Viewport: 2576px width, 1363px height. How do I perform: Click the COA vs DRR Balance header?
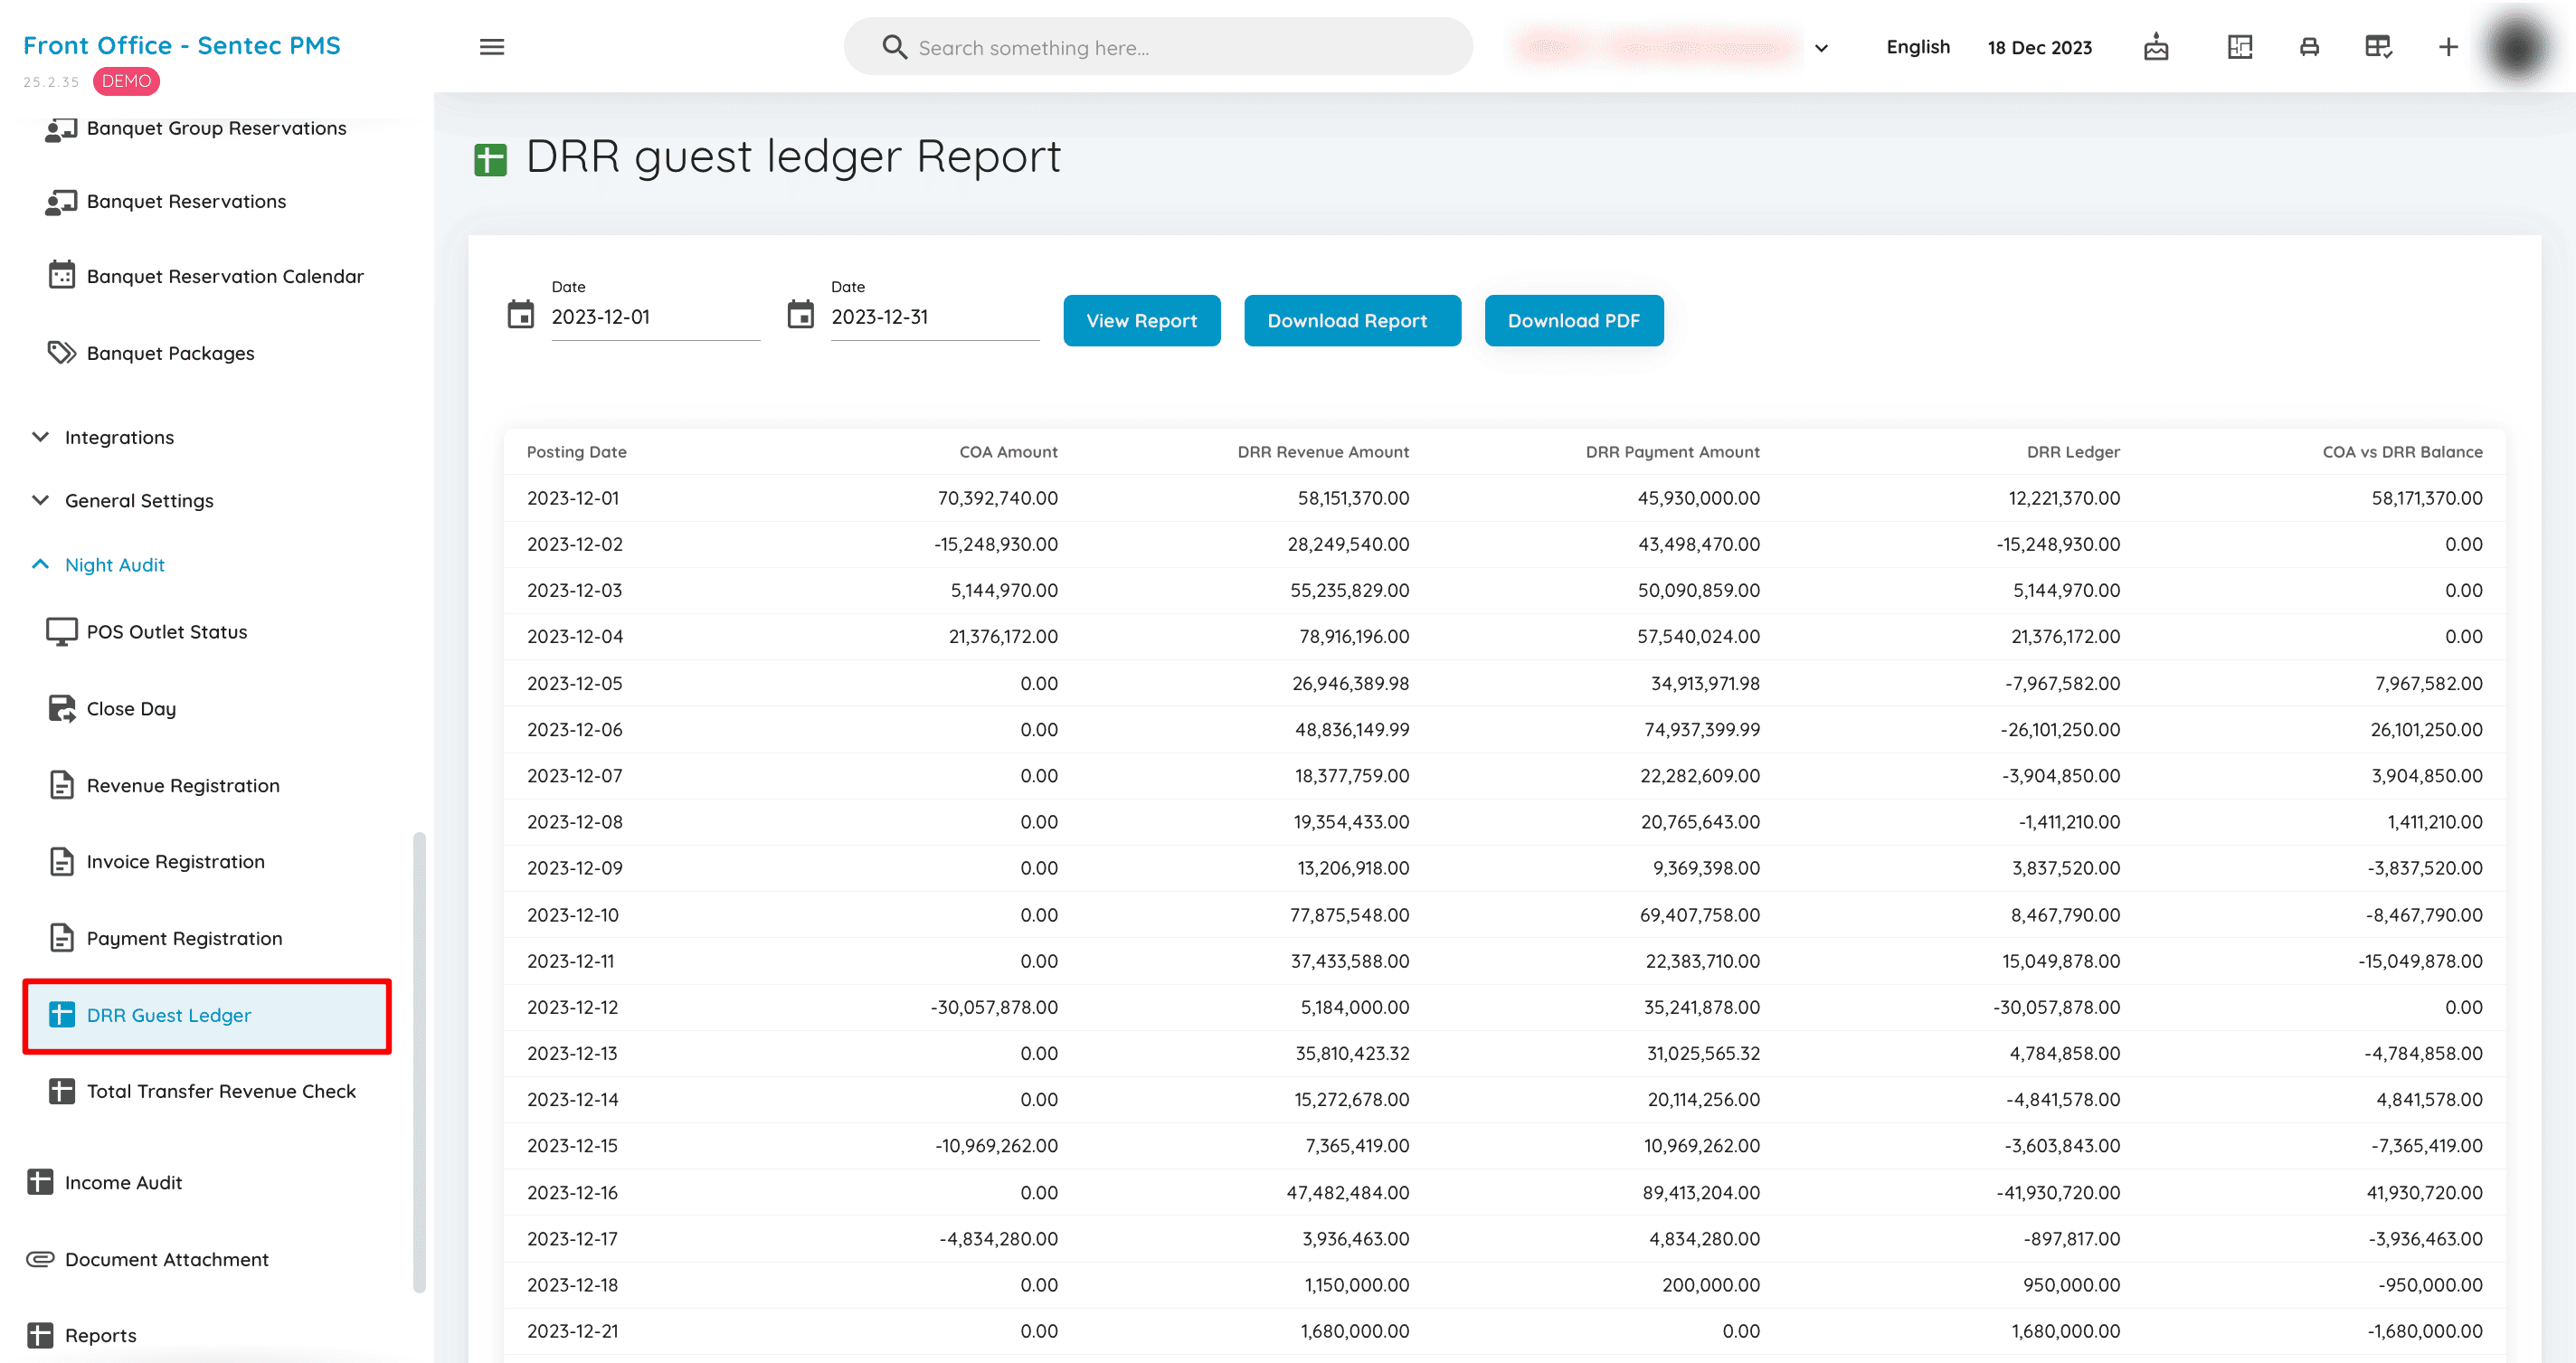tap(2401, 452)
